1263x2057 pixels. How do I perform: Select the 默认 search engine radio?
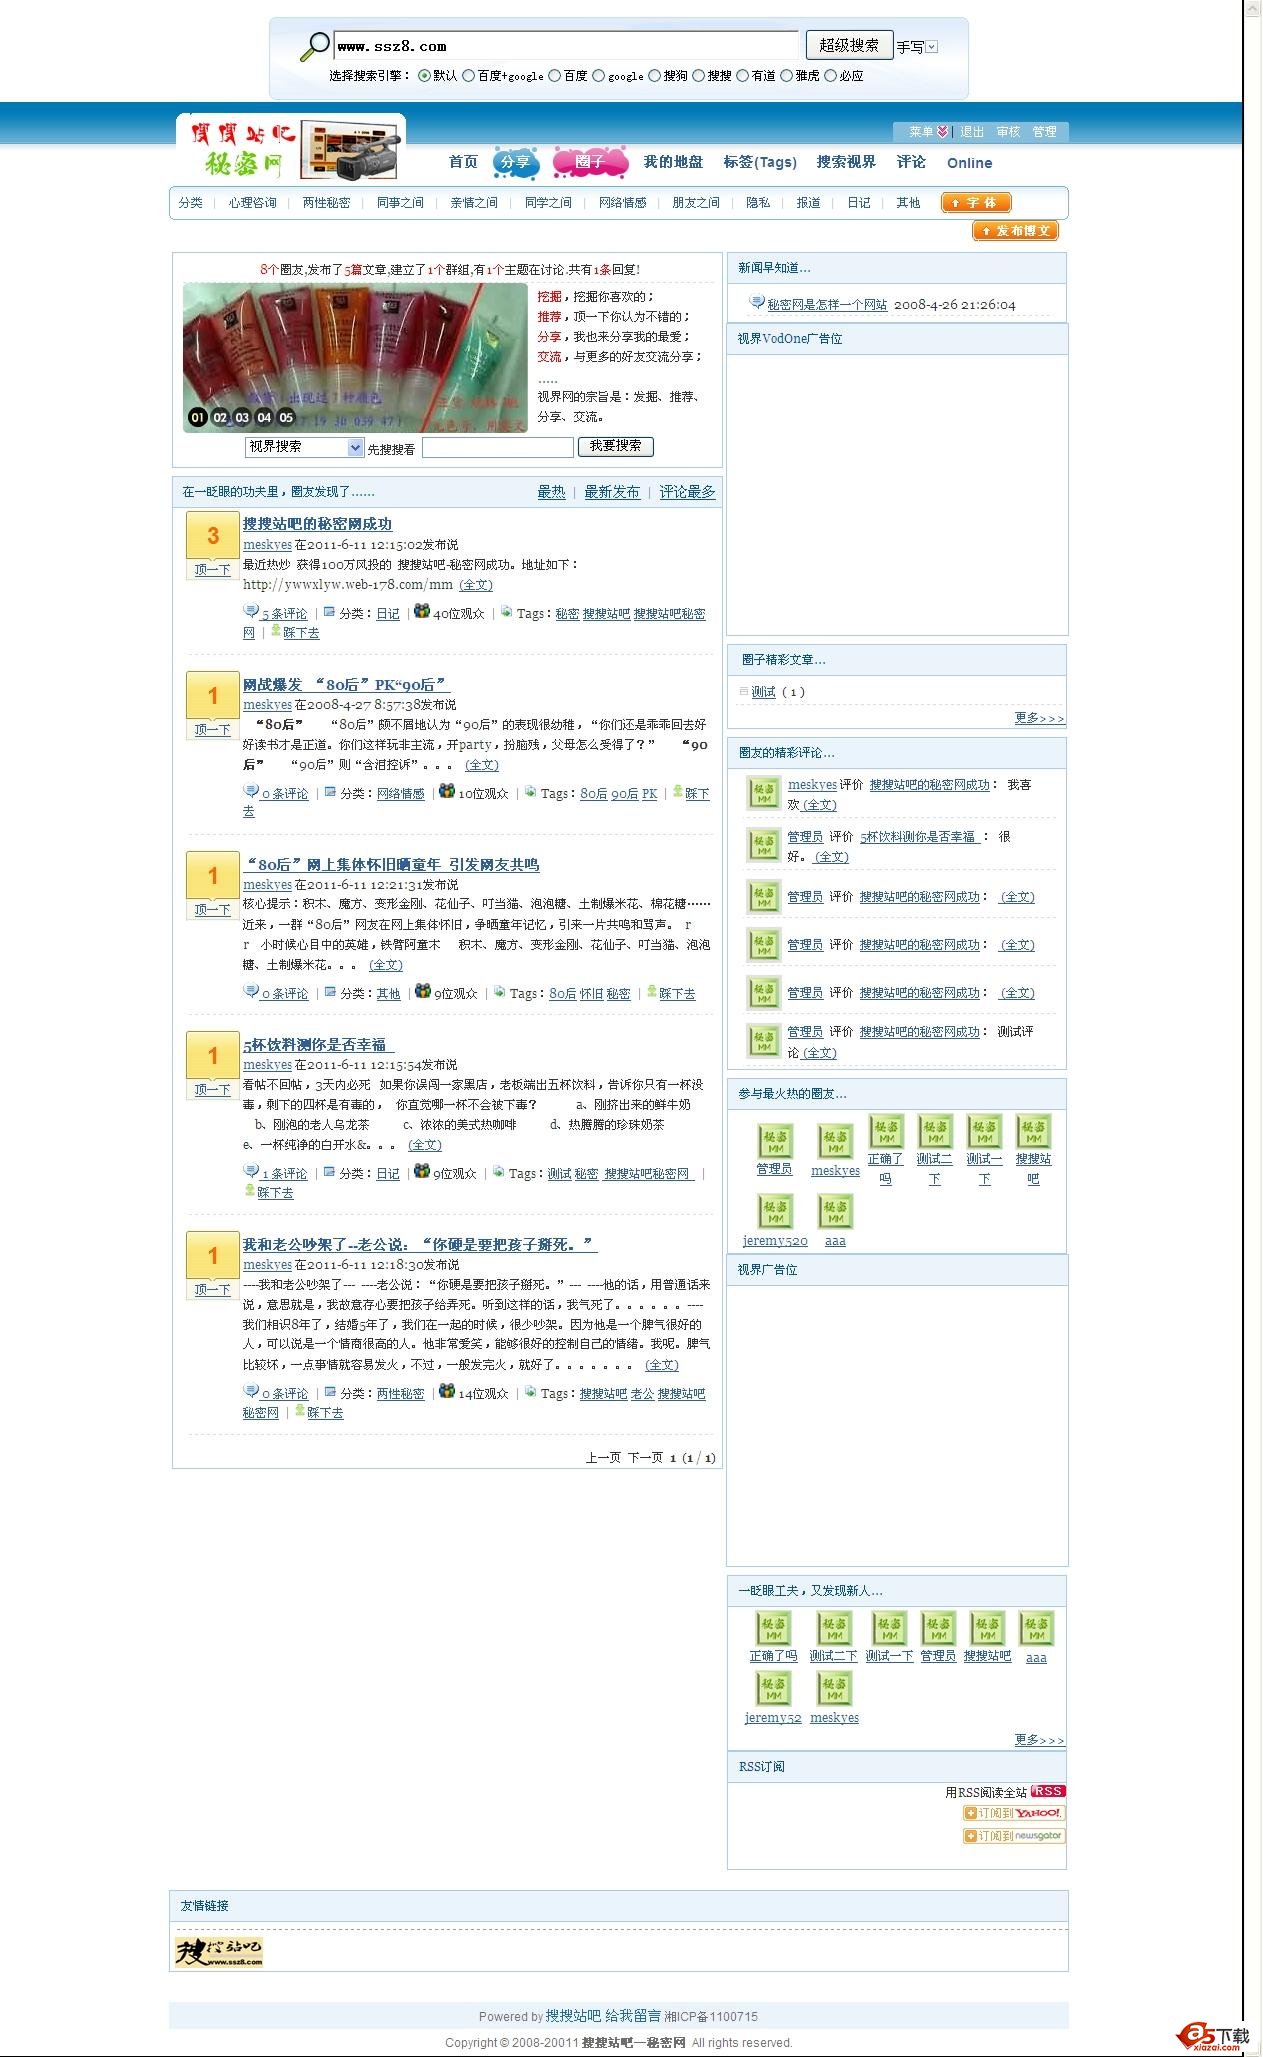pos(425,75)
